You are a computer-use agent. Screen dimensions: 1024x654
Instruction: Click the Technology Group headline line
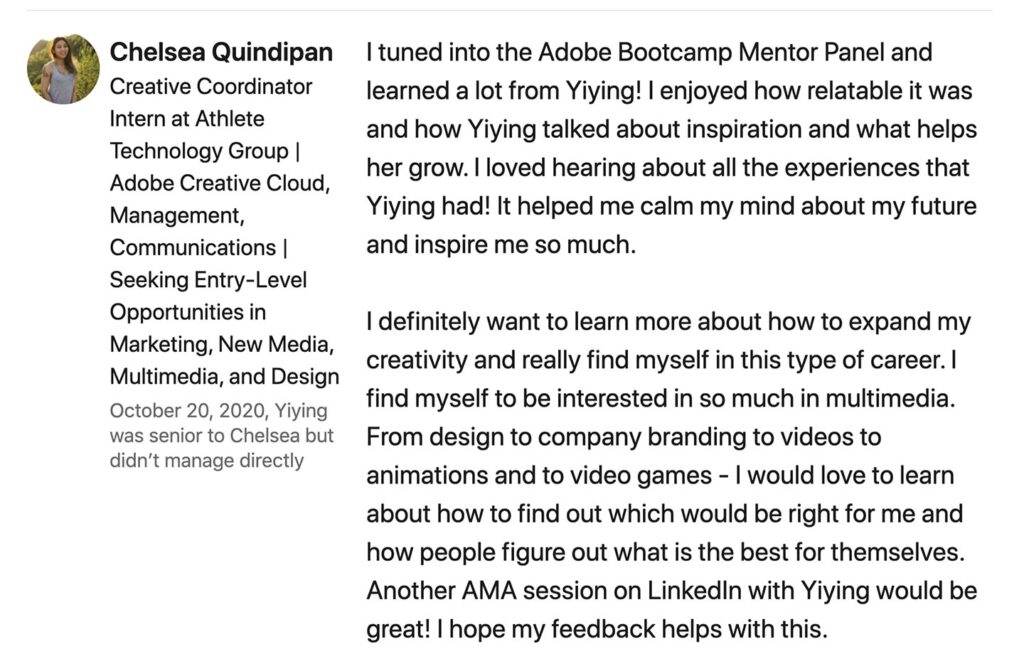tap(204, 151)
